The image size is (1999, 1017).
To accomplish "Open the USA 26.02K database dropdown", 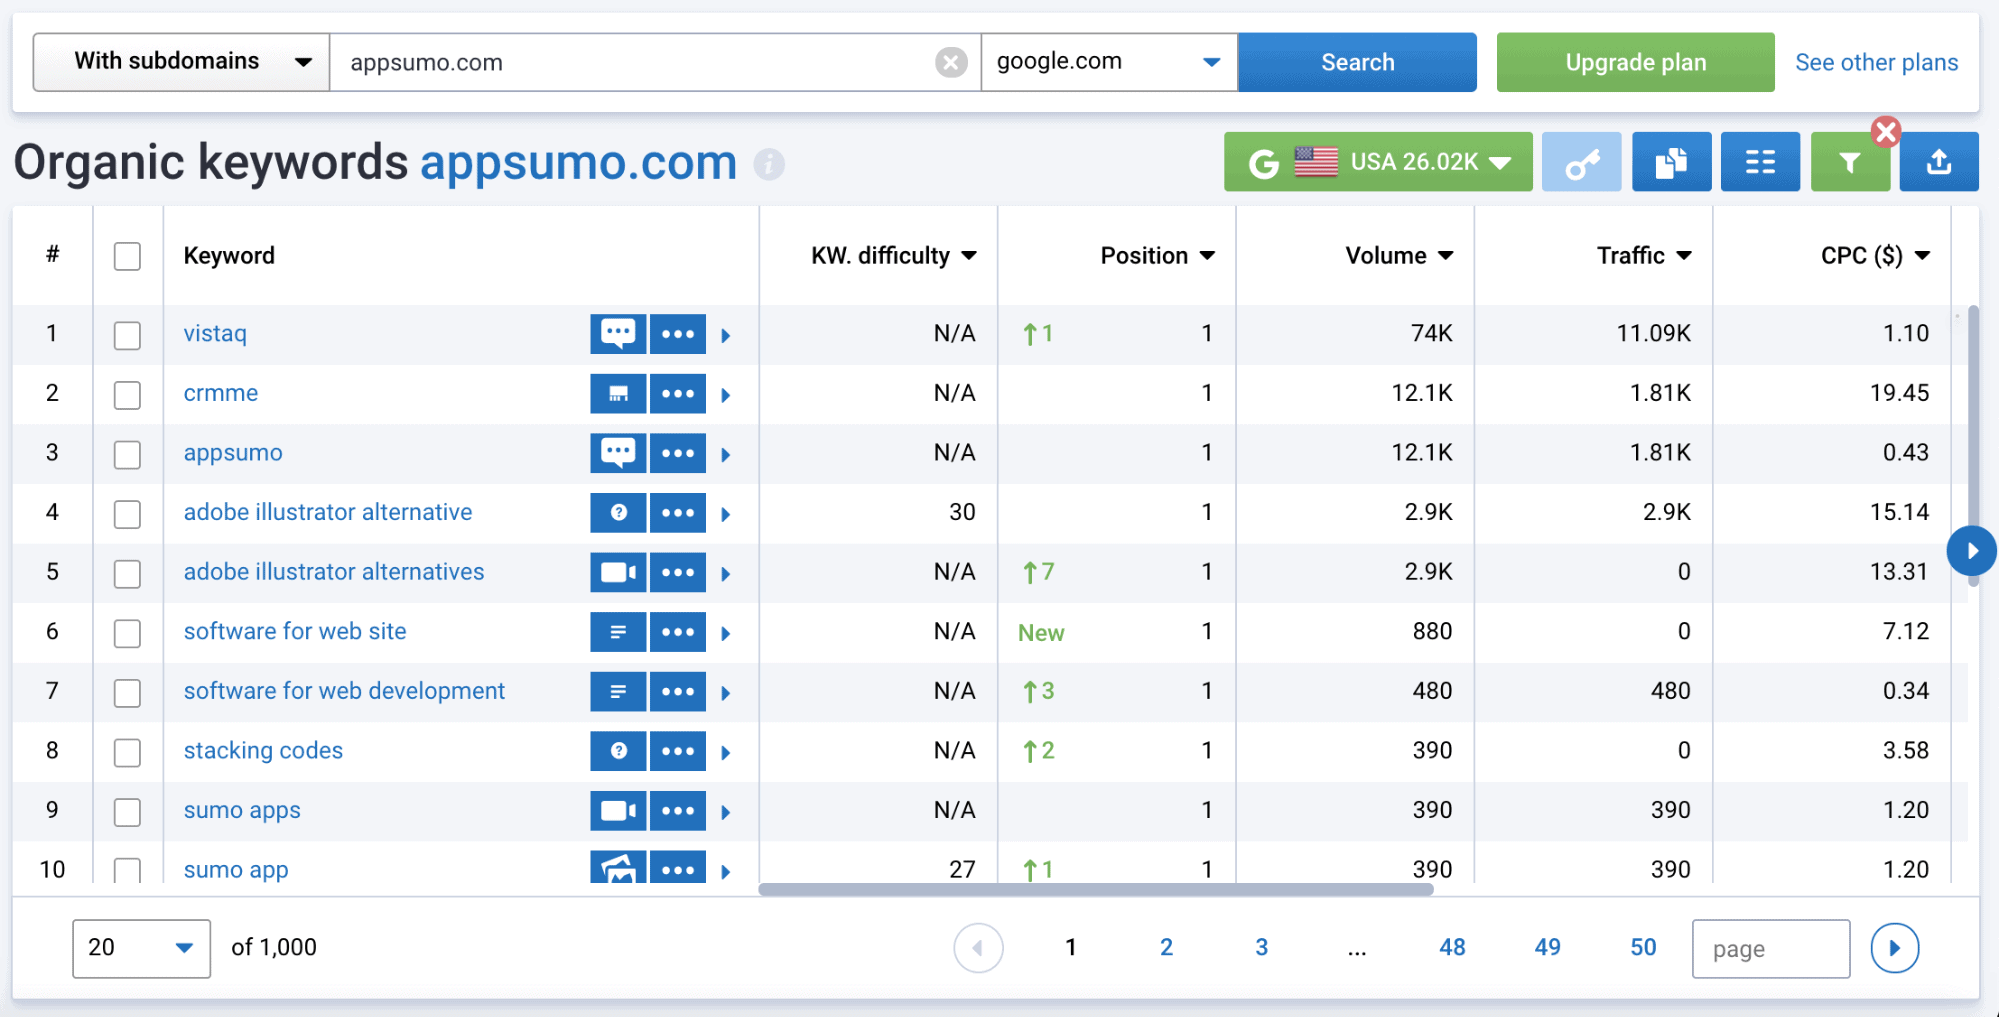I will pos(1378,162).
